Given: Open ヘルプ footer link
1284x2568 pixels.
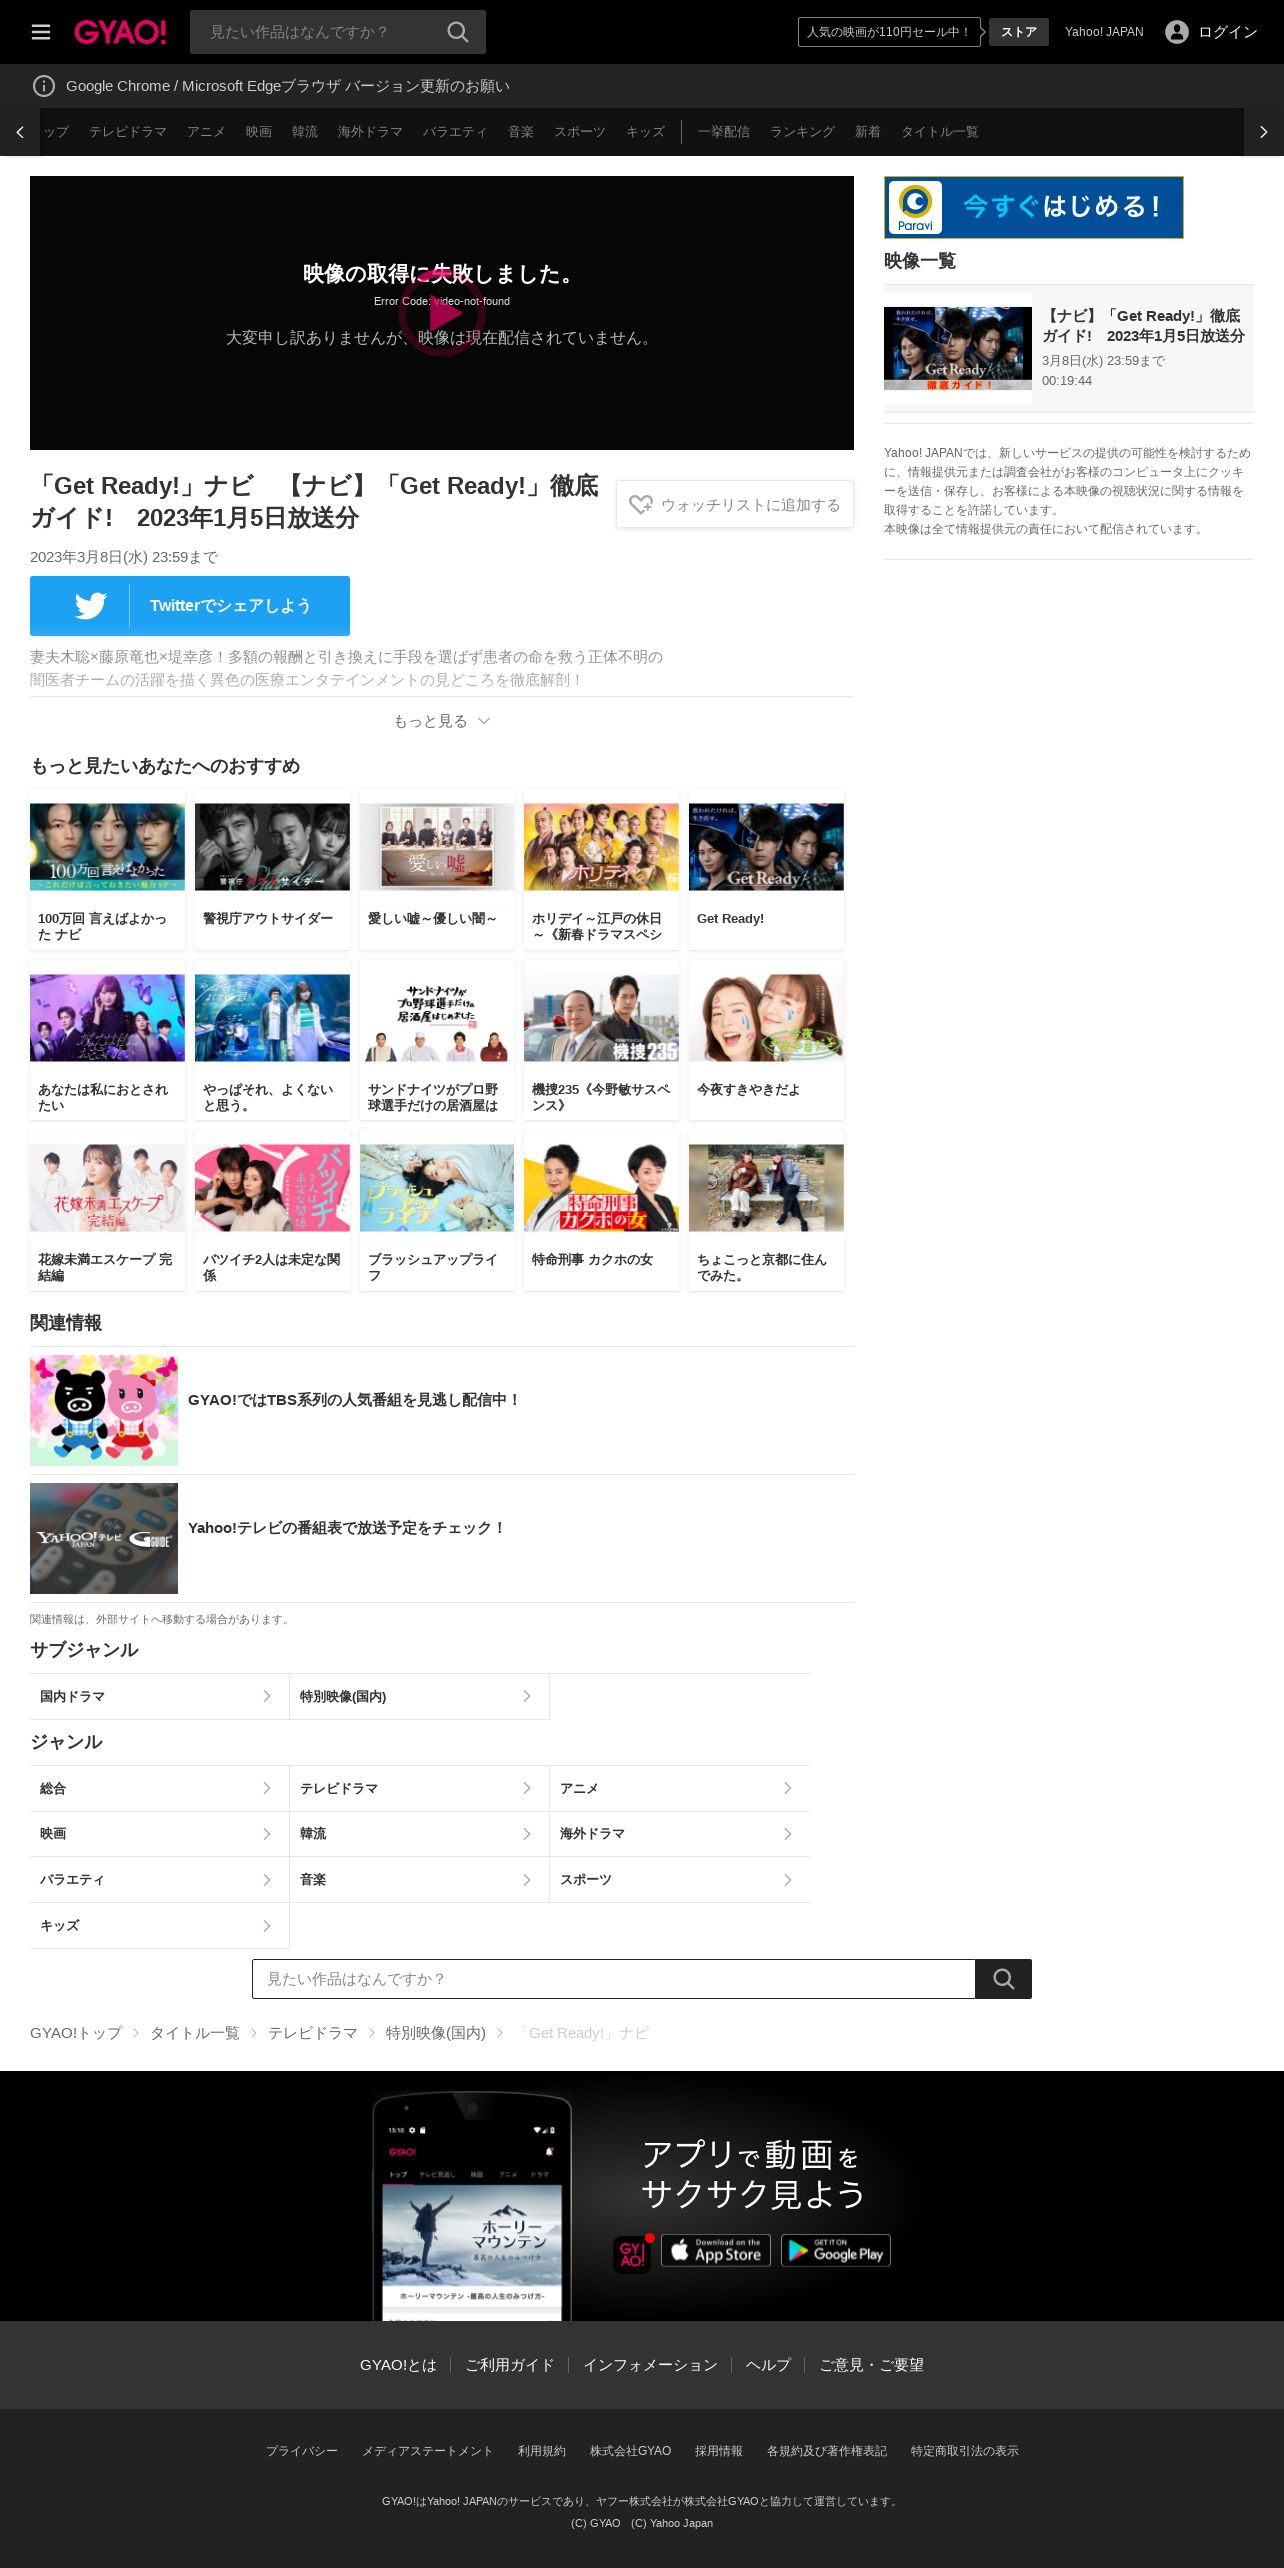Looking at the screenshot, I should 768,2365.
